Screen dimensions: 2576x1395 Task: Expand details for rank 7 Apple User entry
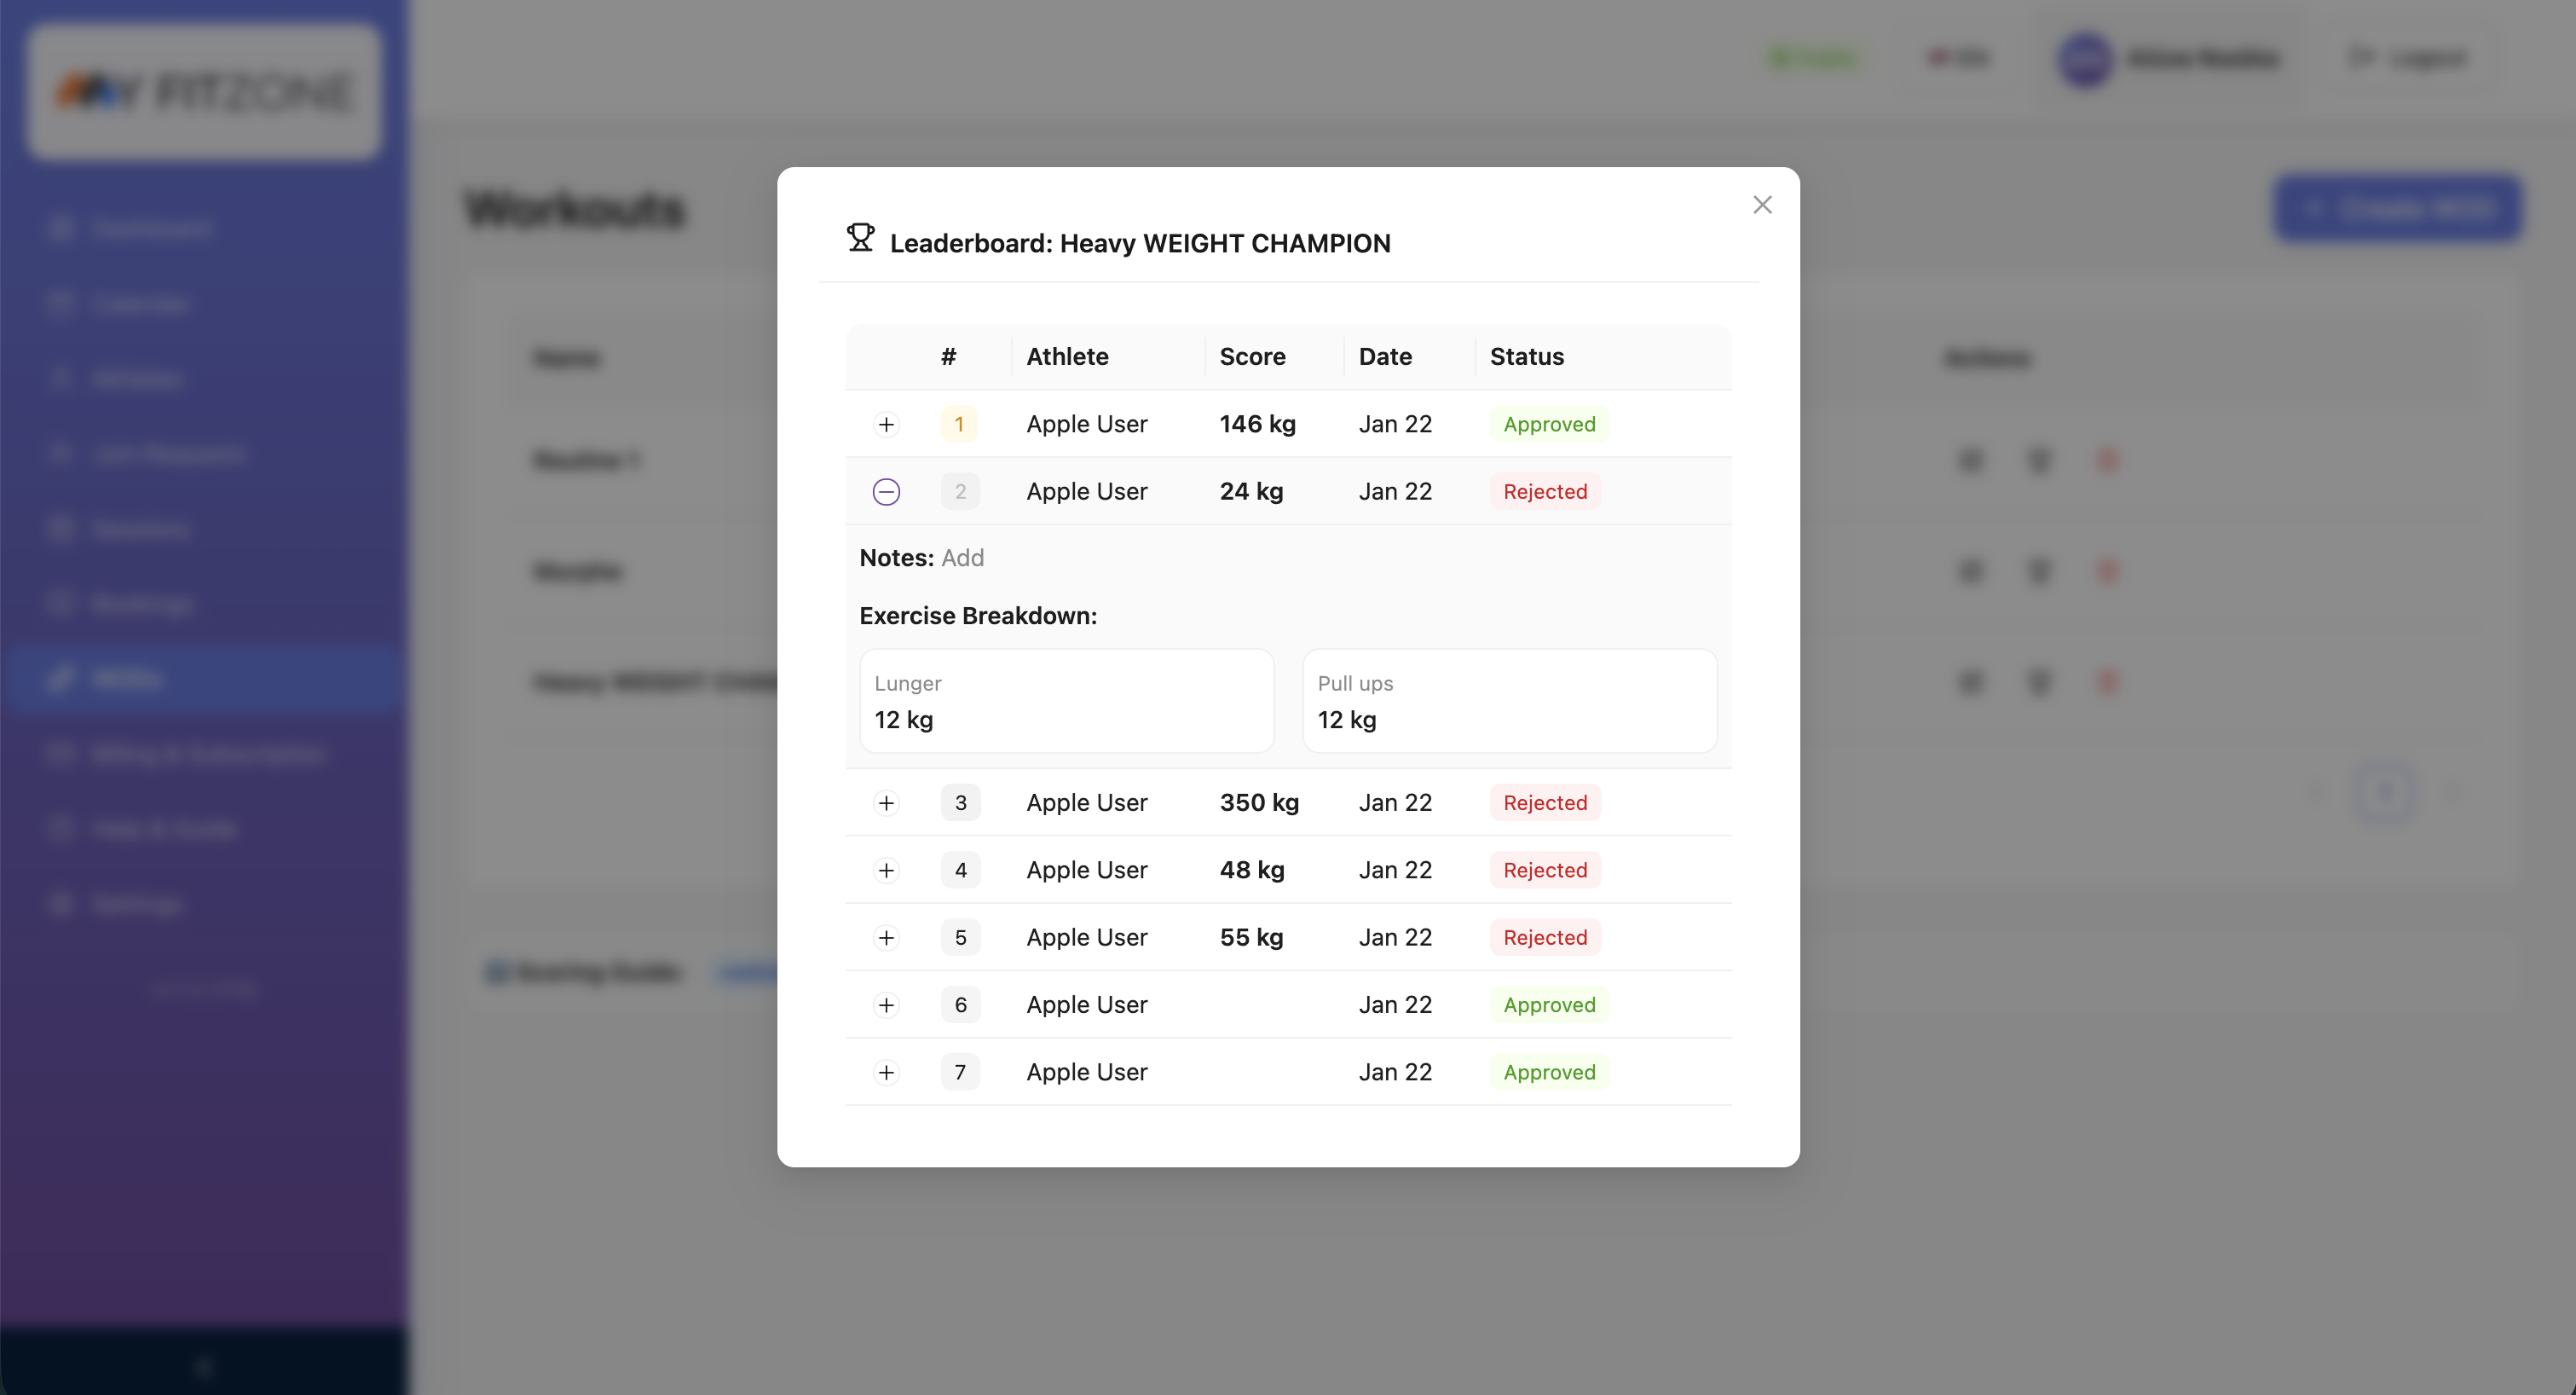pyautogui.click(x=886, y=1071)
